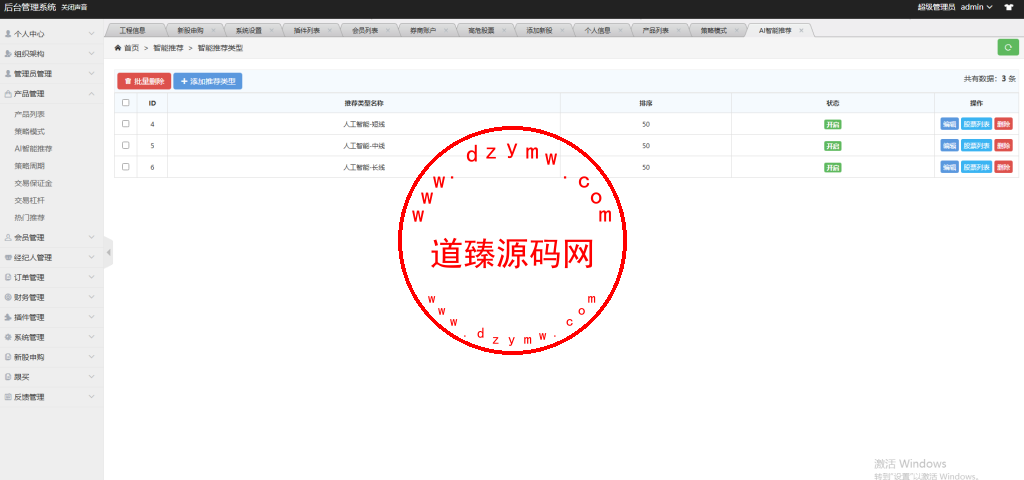Click the 产品管理 bag icon in sidebar
This screenshot has width=1024, height=480.
point(8,93)
